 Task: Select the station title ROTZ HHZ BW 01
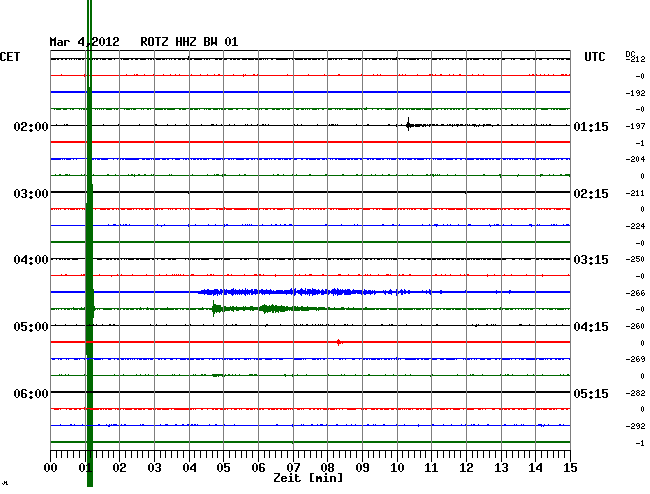[189, 42]
